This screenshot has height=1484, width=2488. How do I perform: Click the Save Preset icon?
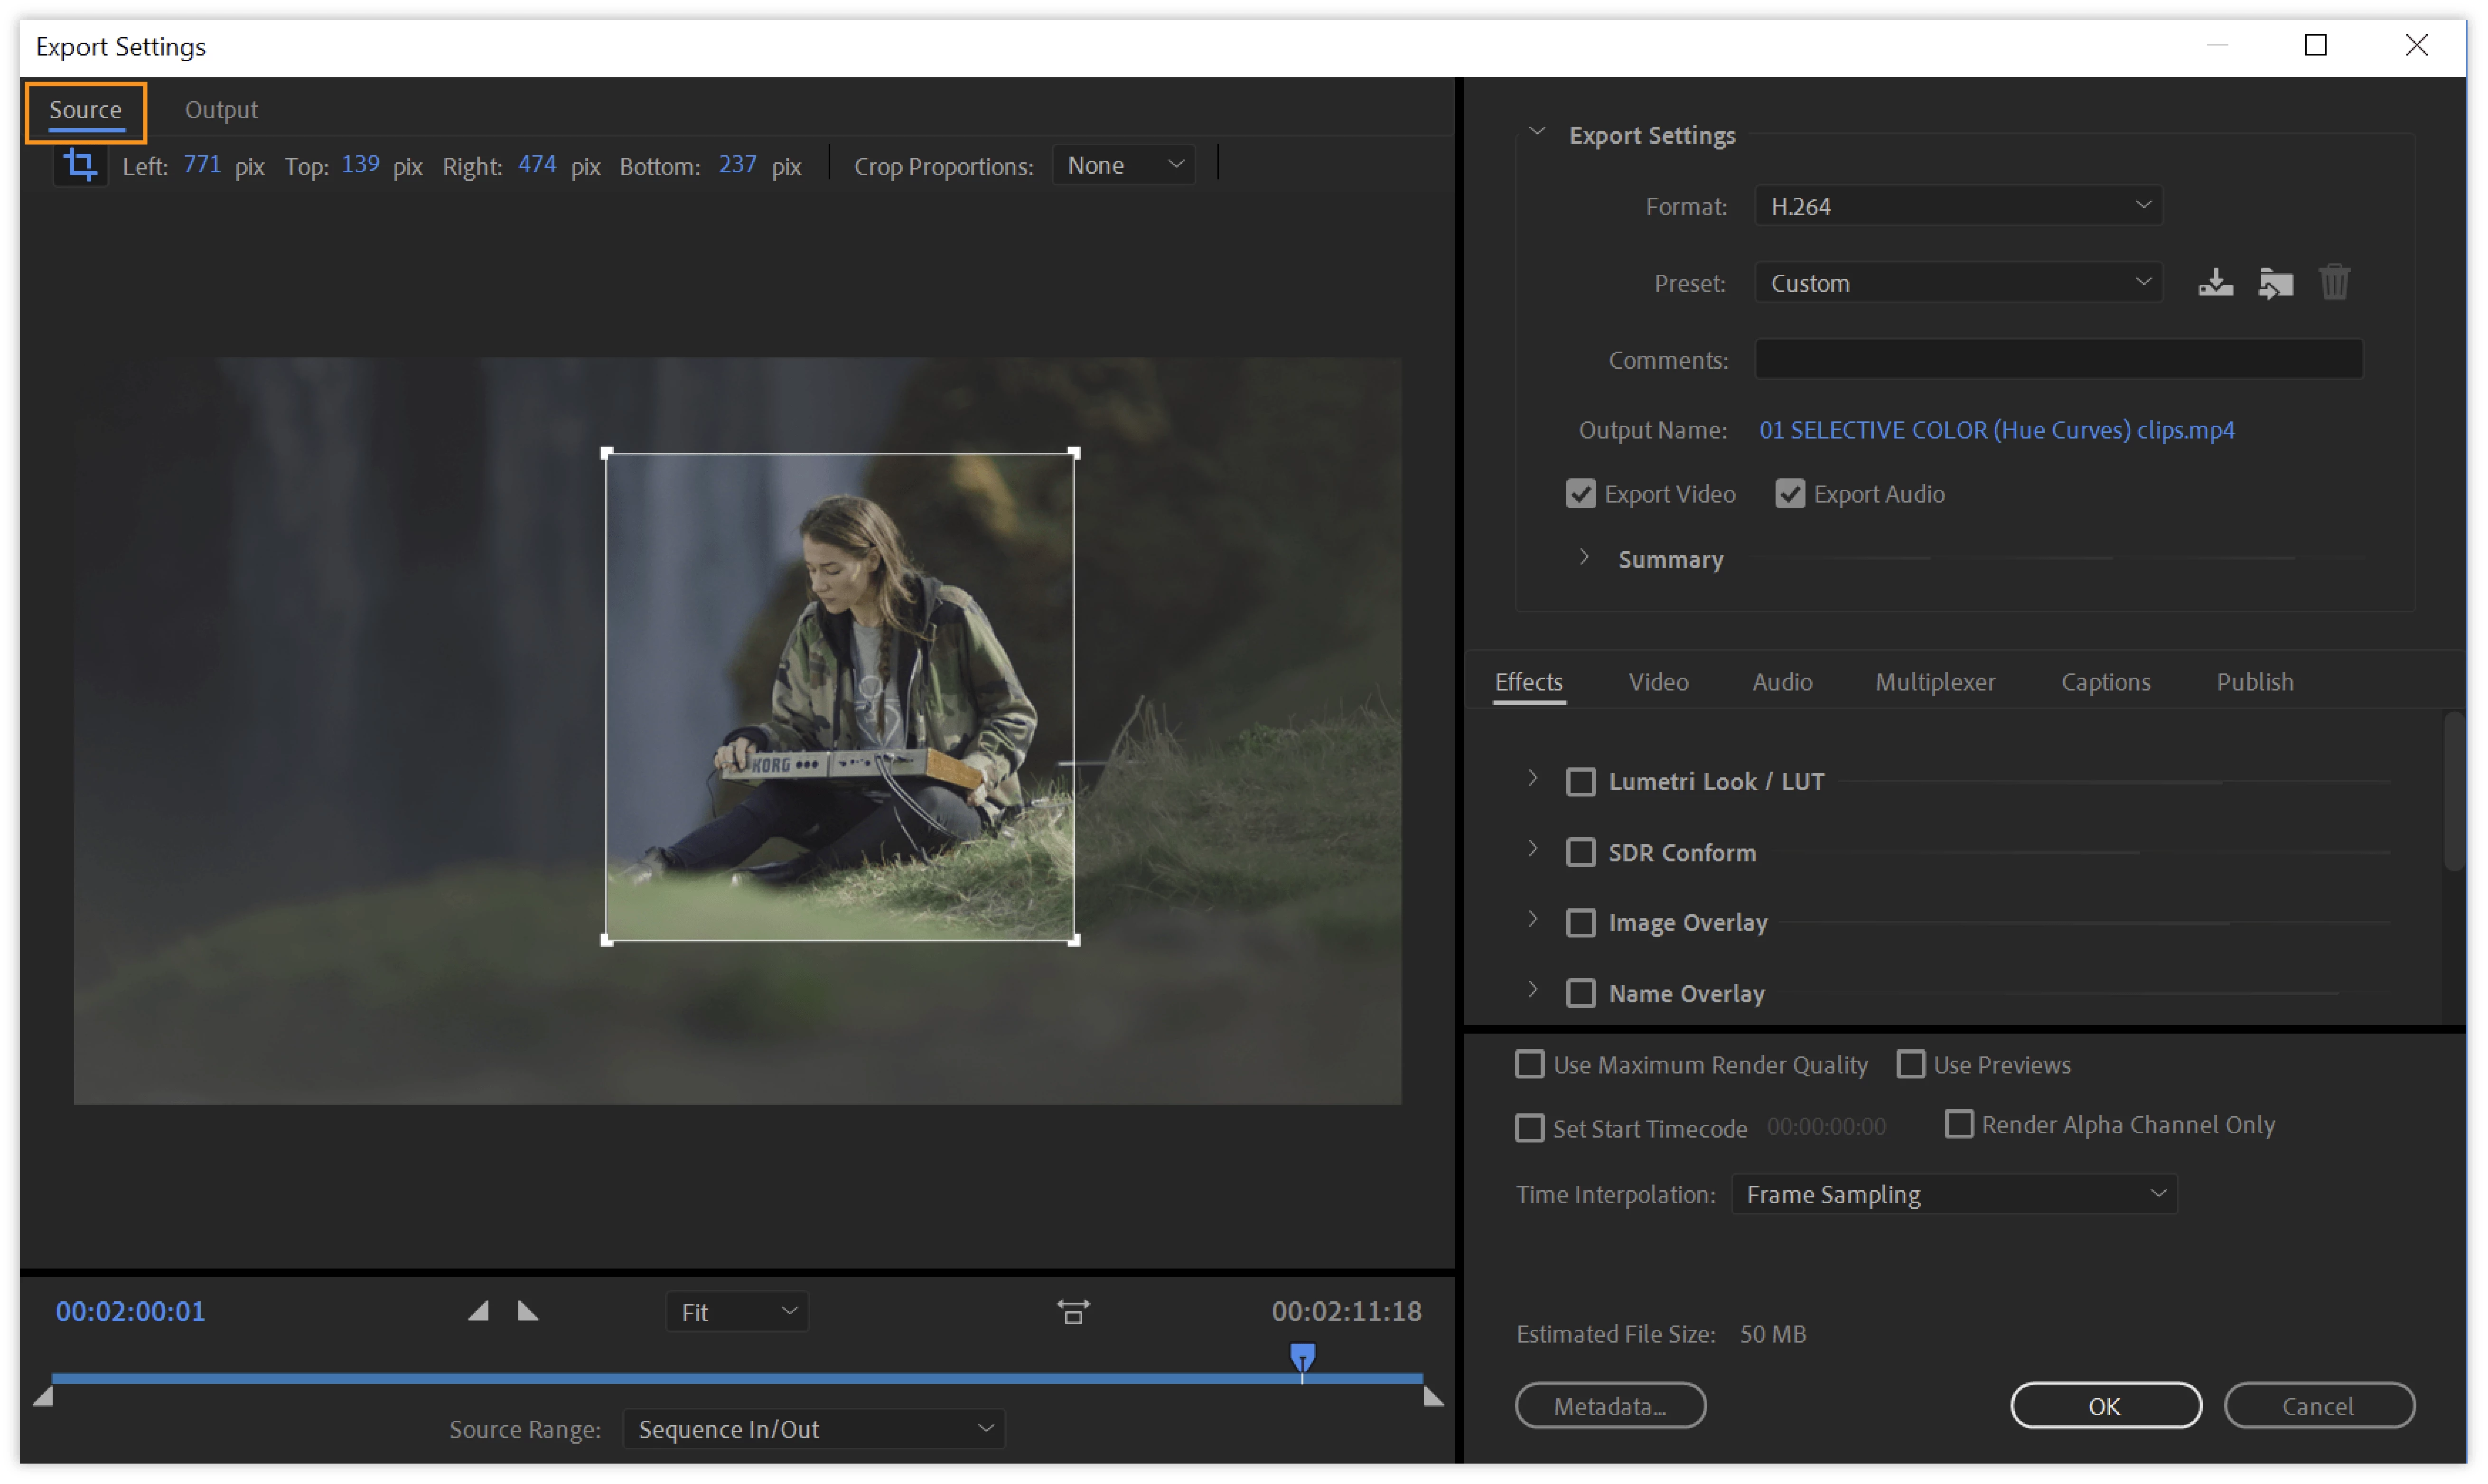(x=2215, y=283)
